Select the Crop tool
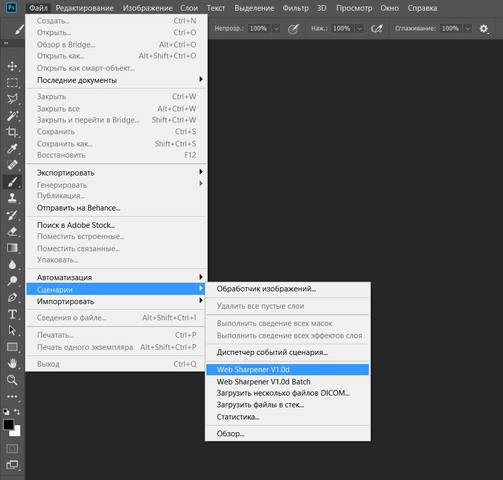 click(x=12, y=132)
